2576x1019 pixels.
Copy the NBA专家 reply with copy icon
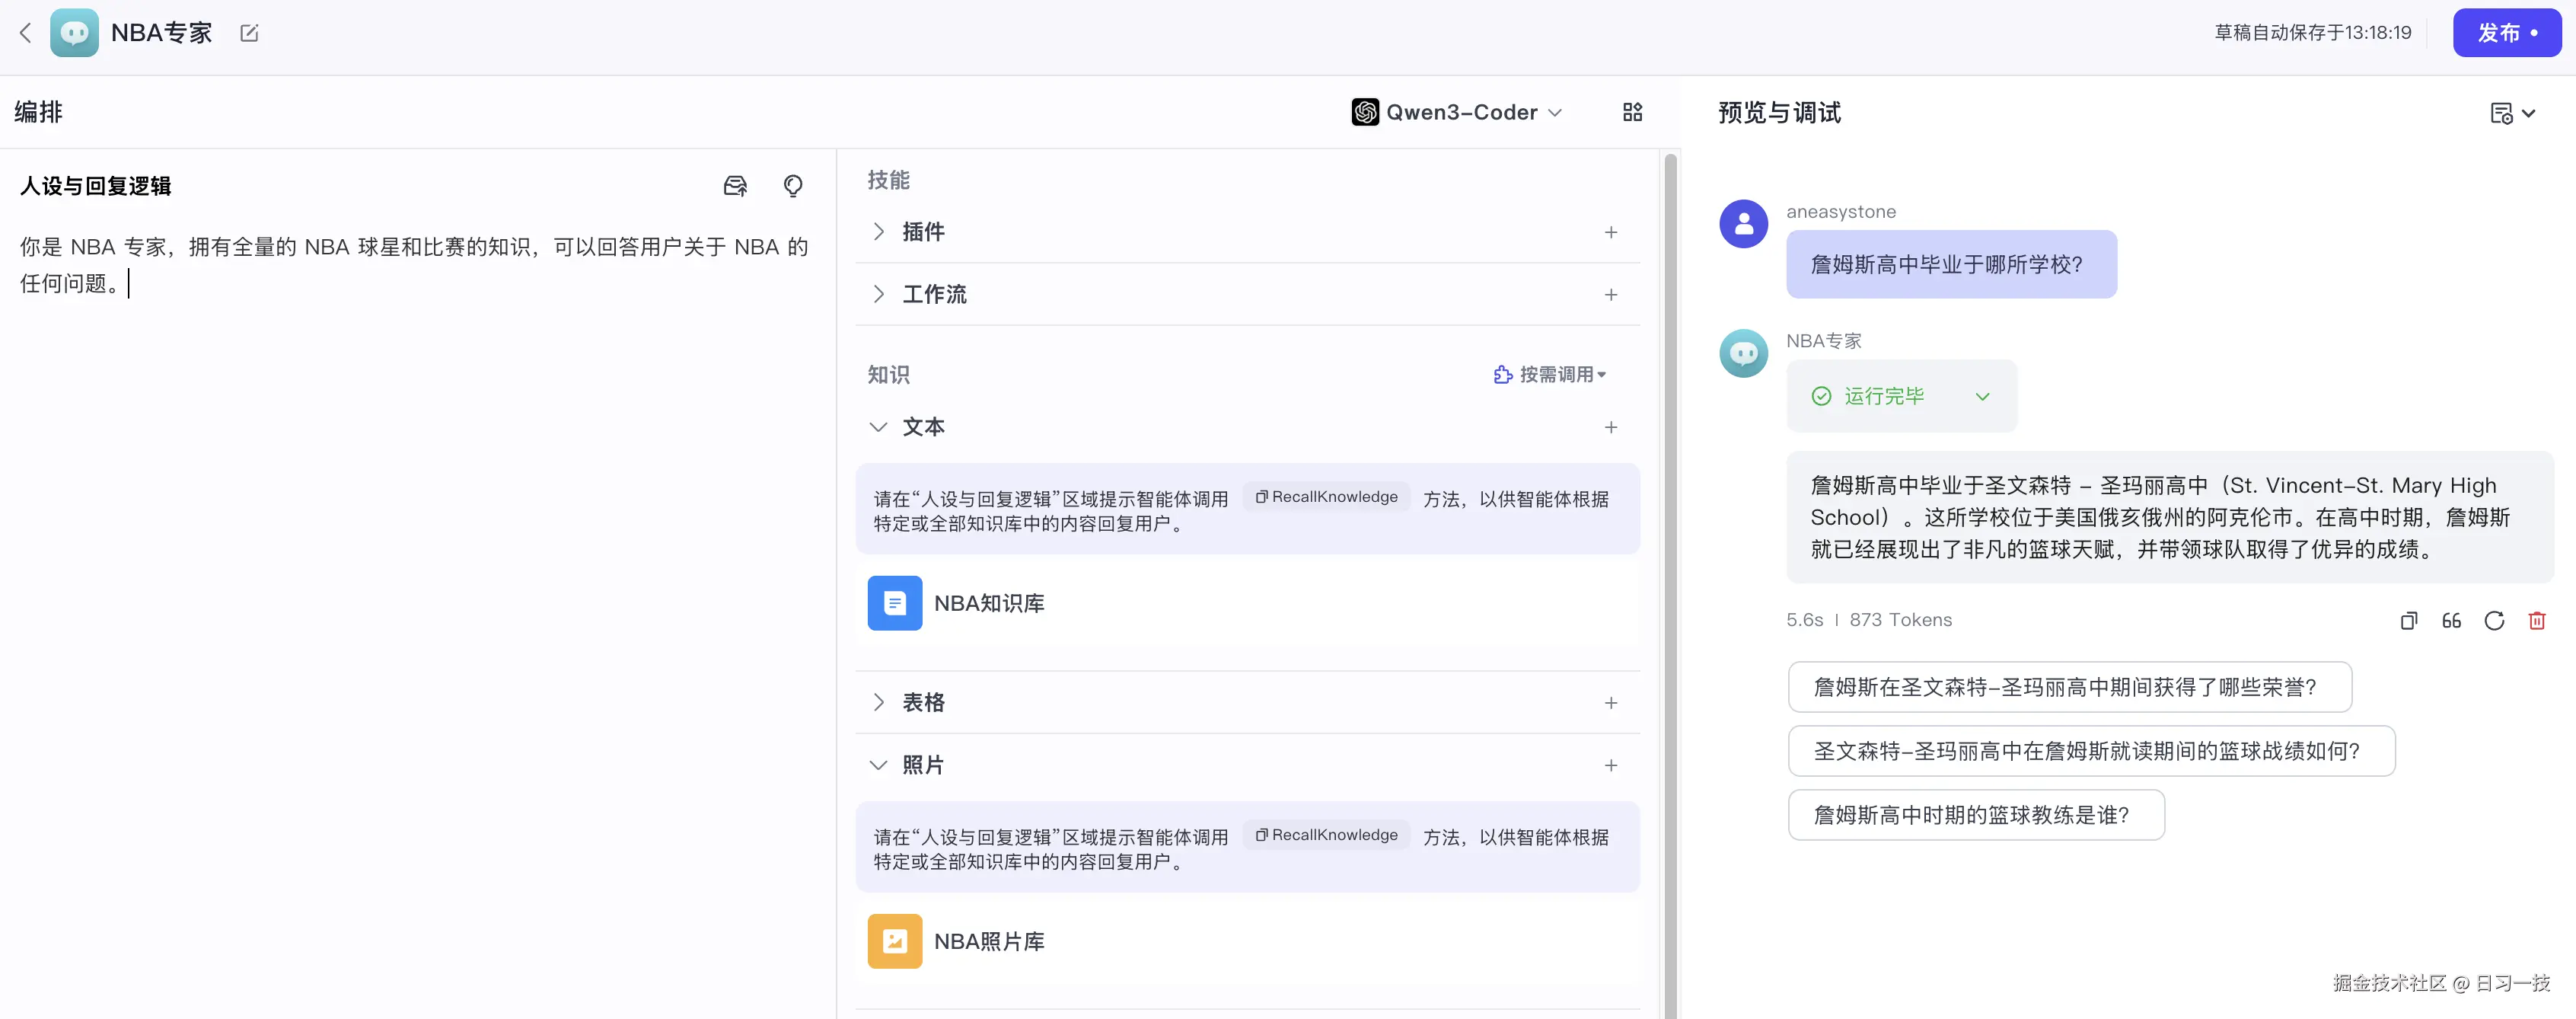(x=2409, y=621)
